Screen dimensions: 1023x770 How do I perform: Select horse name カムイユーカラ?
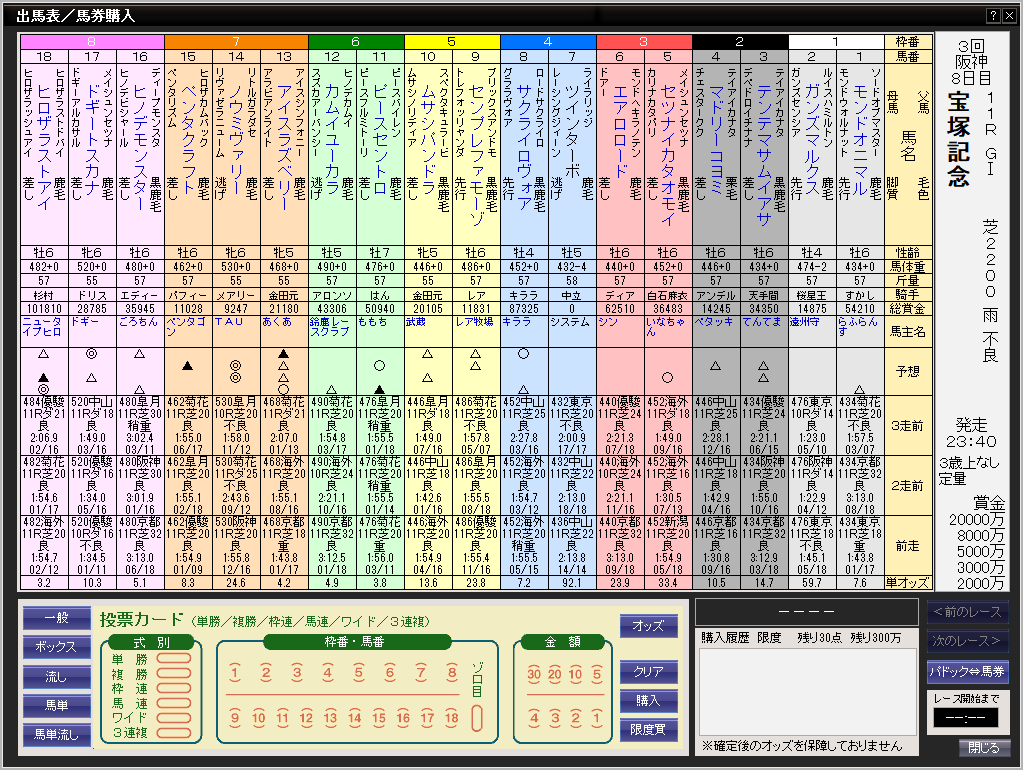[332, 139]
